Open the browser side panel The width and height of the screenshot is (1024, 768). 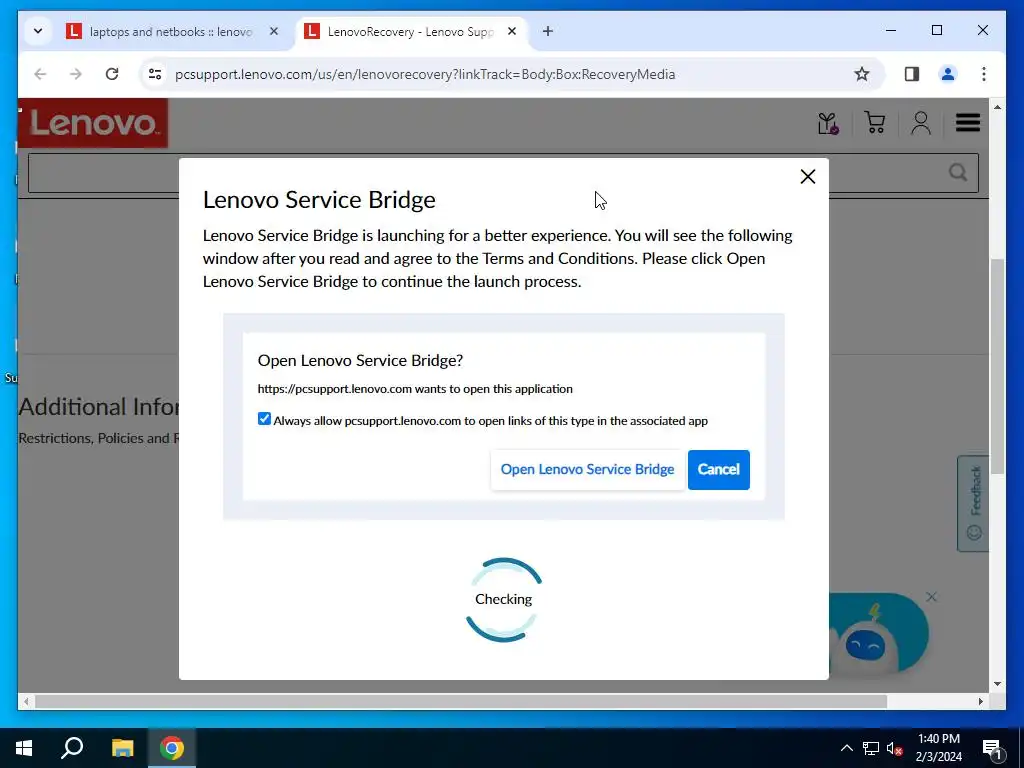pos(912,74)
